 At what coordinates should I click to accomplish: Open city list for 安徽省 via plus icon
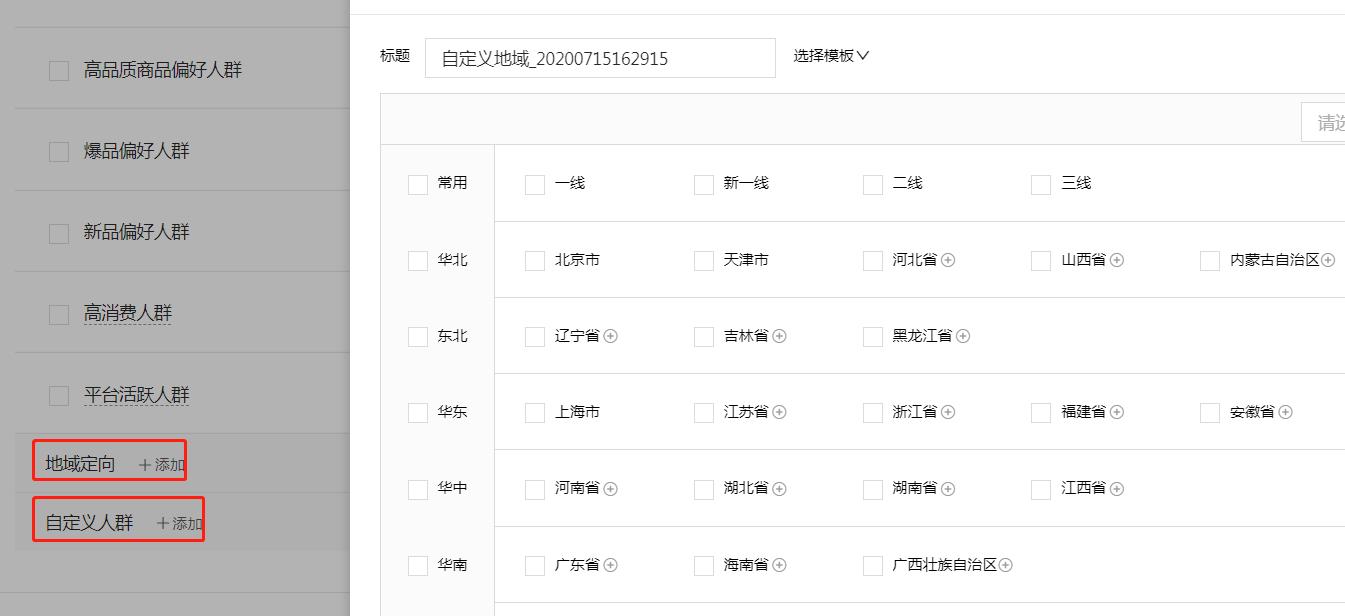pos(1288,412)
